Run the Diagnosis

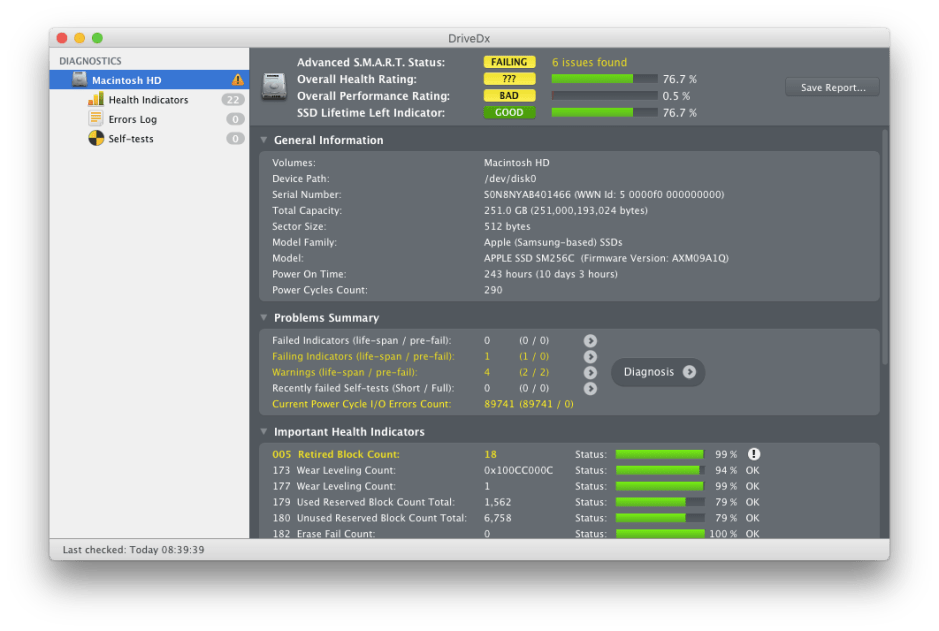tap(657, 372)
